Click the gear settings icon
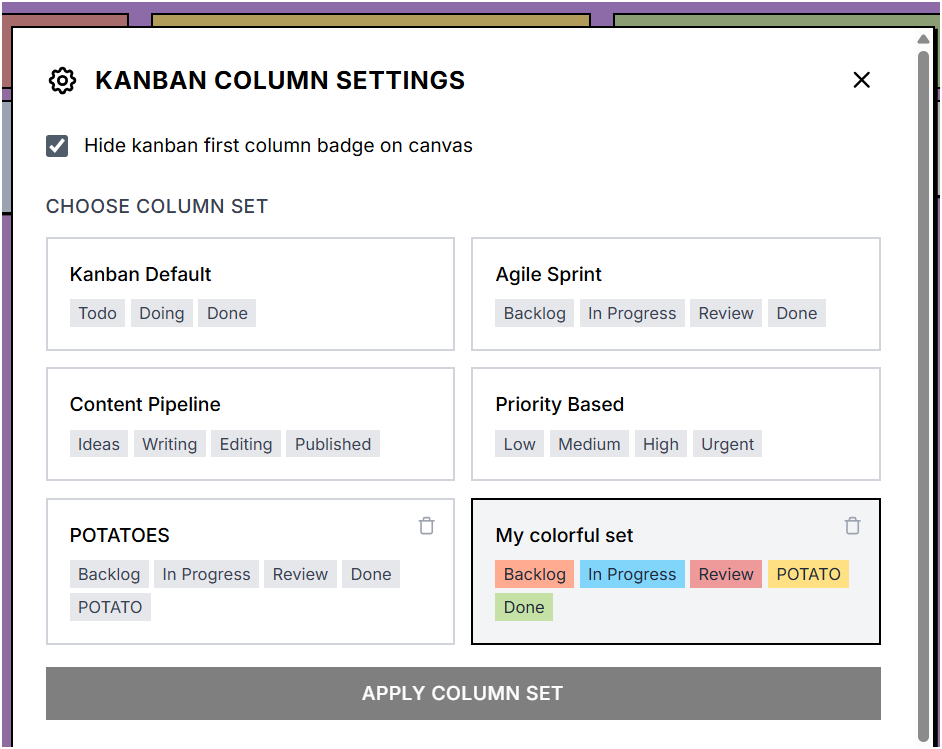Screen dimensions: 942x749 tap(62, 80)
